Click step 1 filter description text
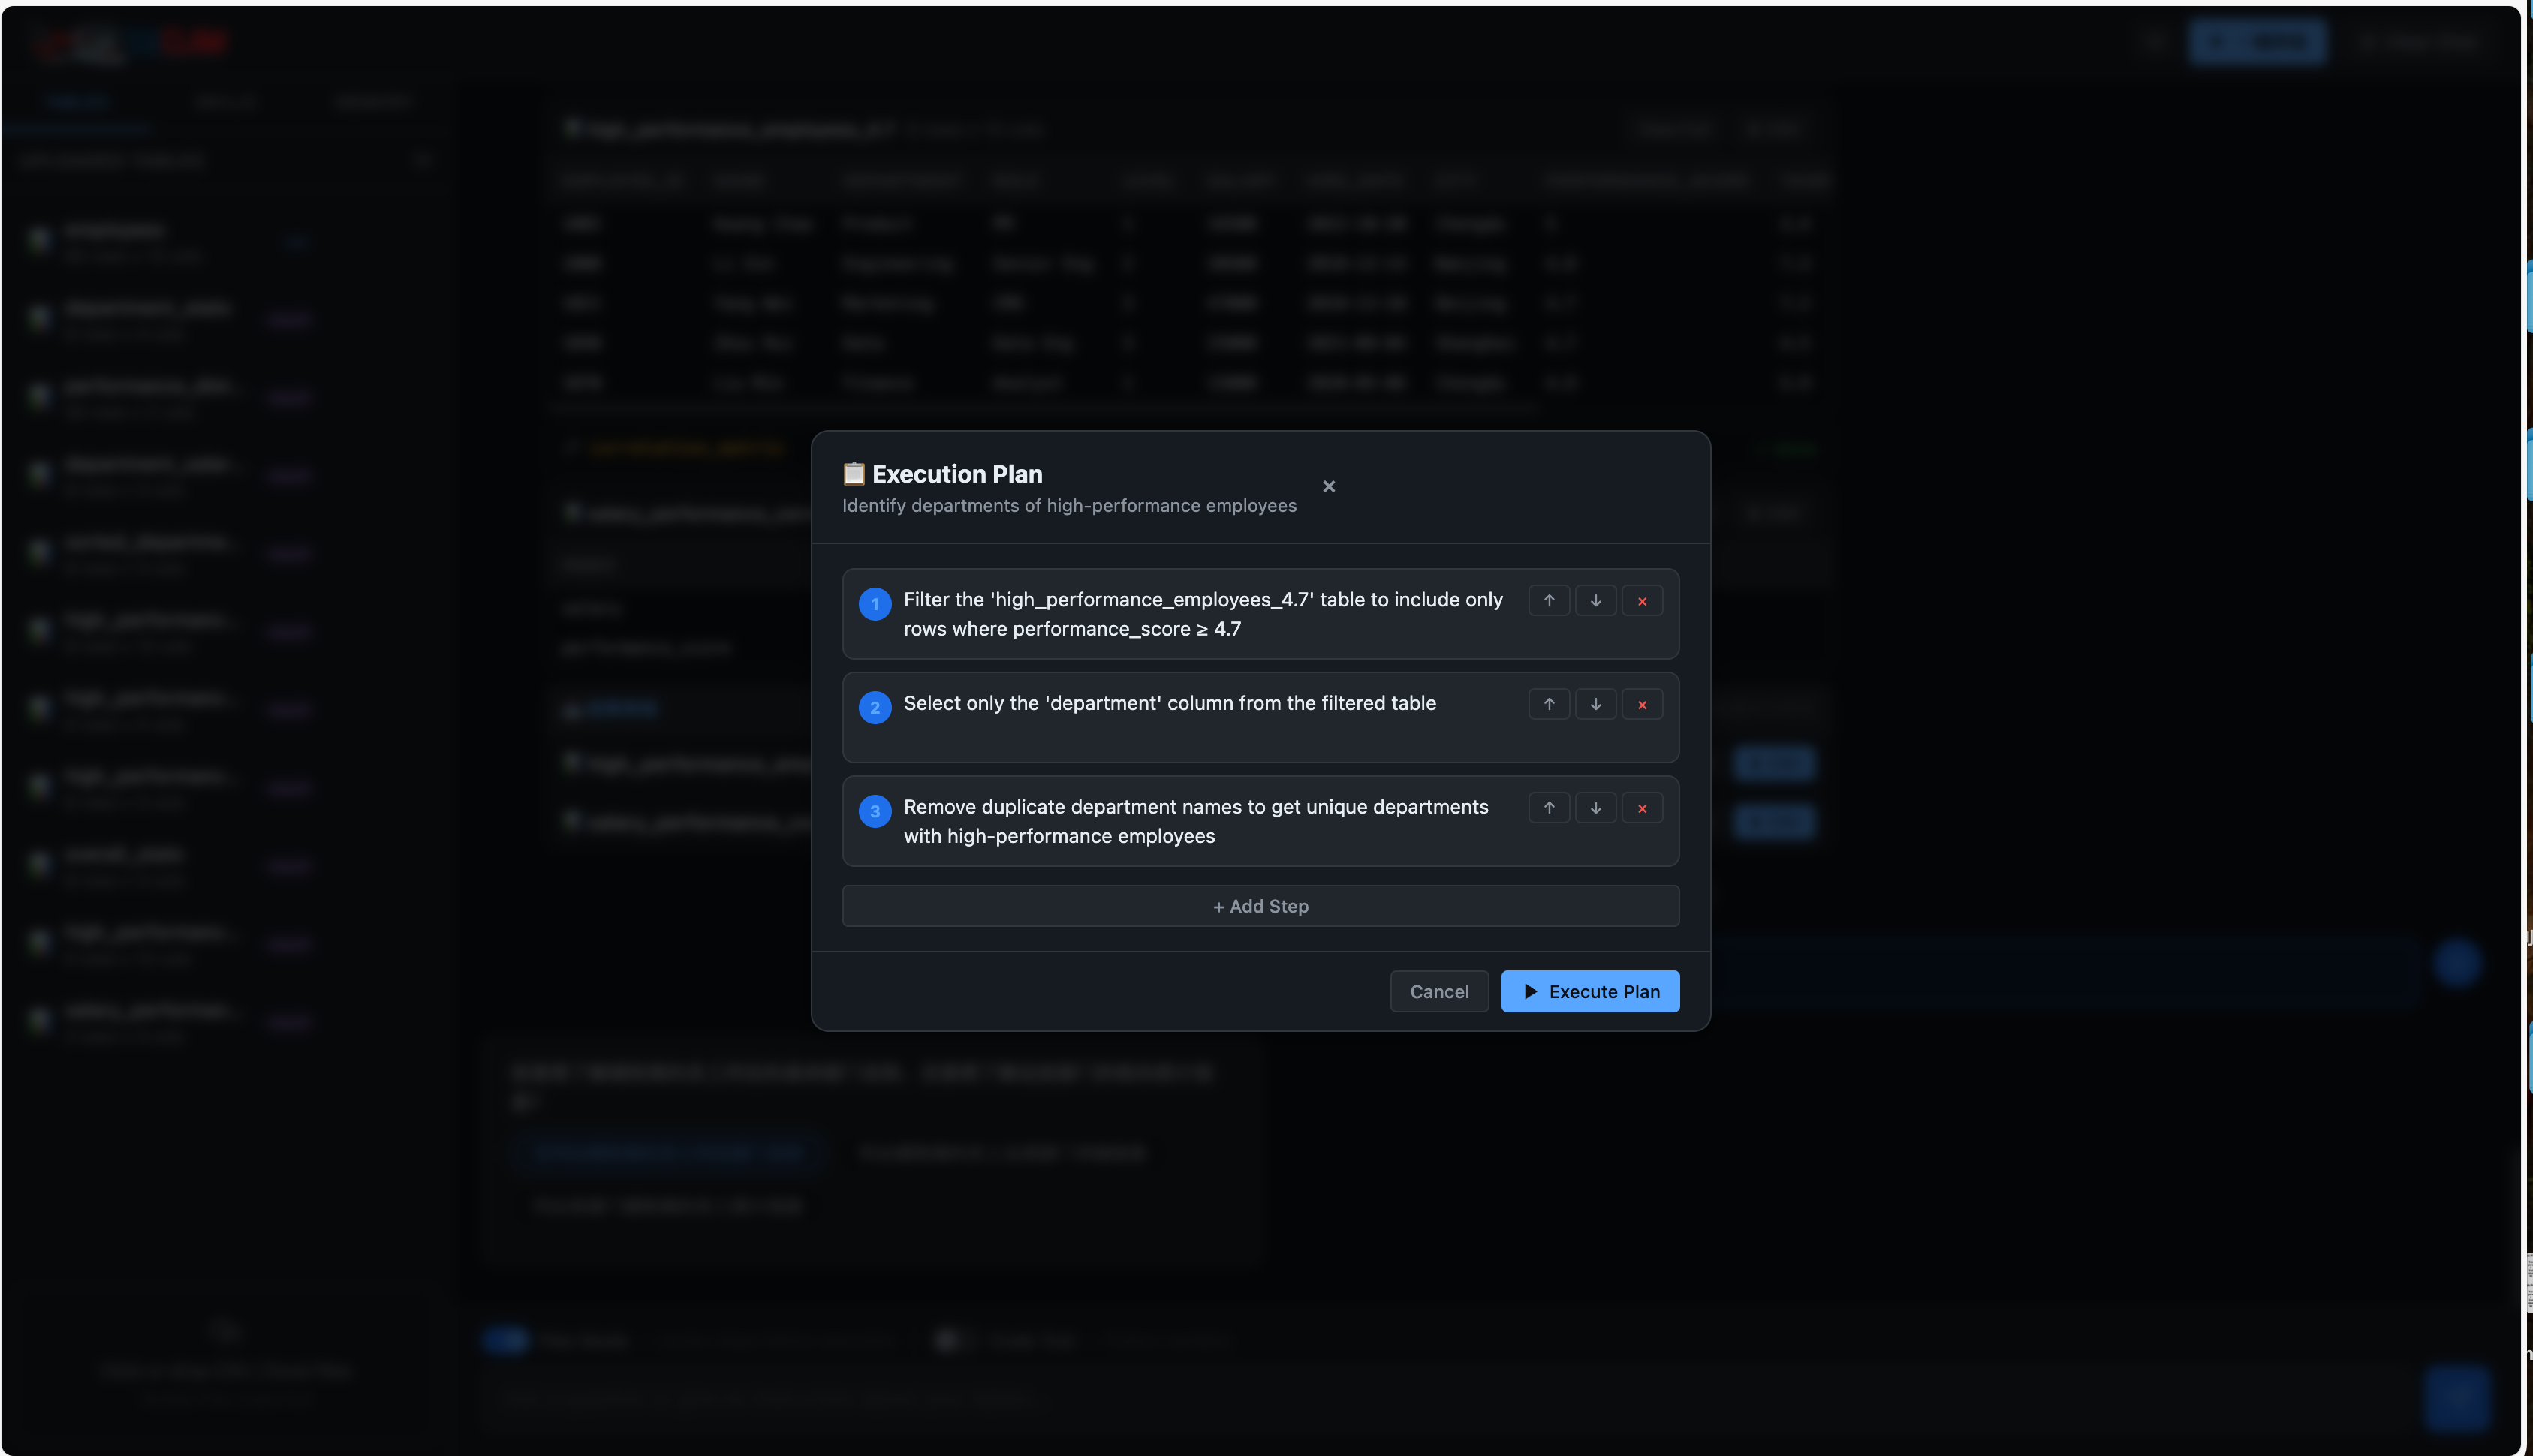 (x=1202, y=614)
